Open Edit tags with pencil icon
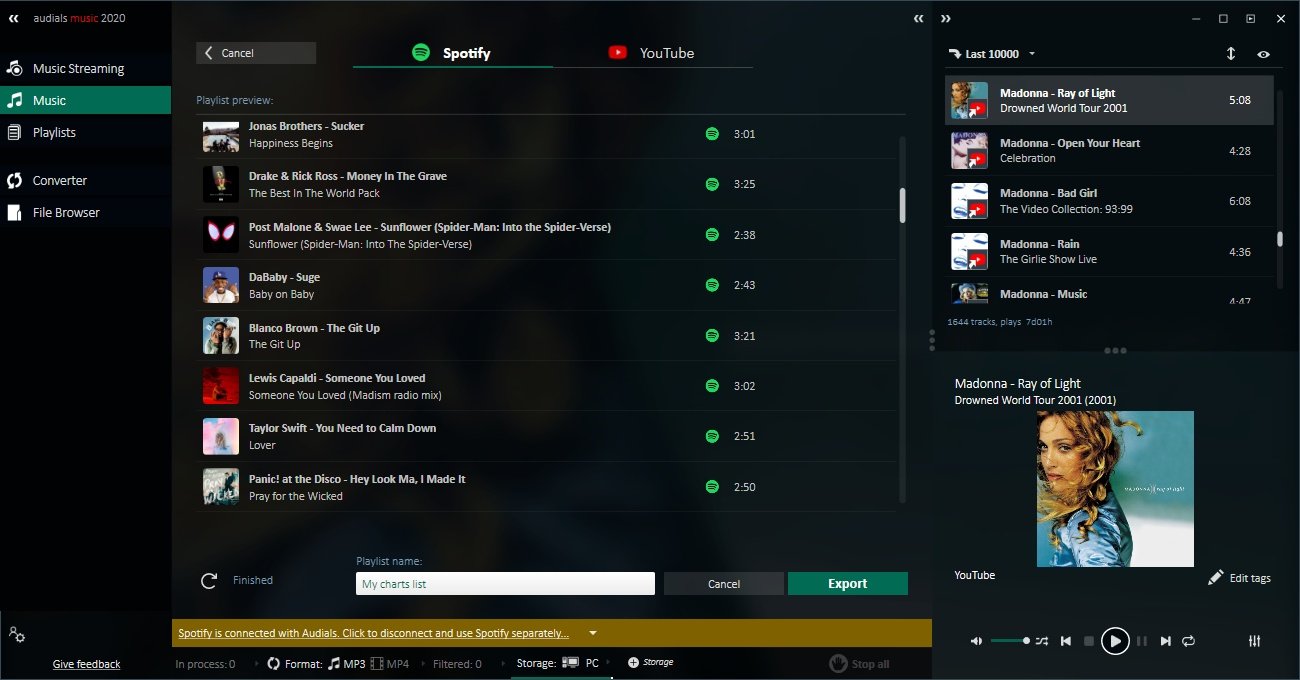The image size is (1300, 680). tap(1239, 578)
